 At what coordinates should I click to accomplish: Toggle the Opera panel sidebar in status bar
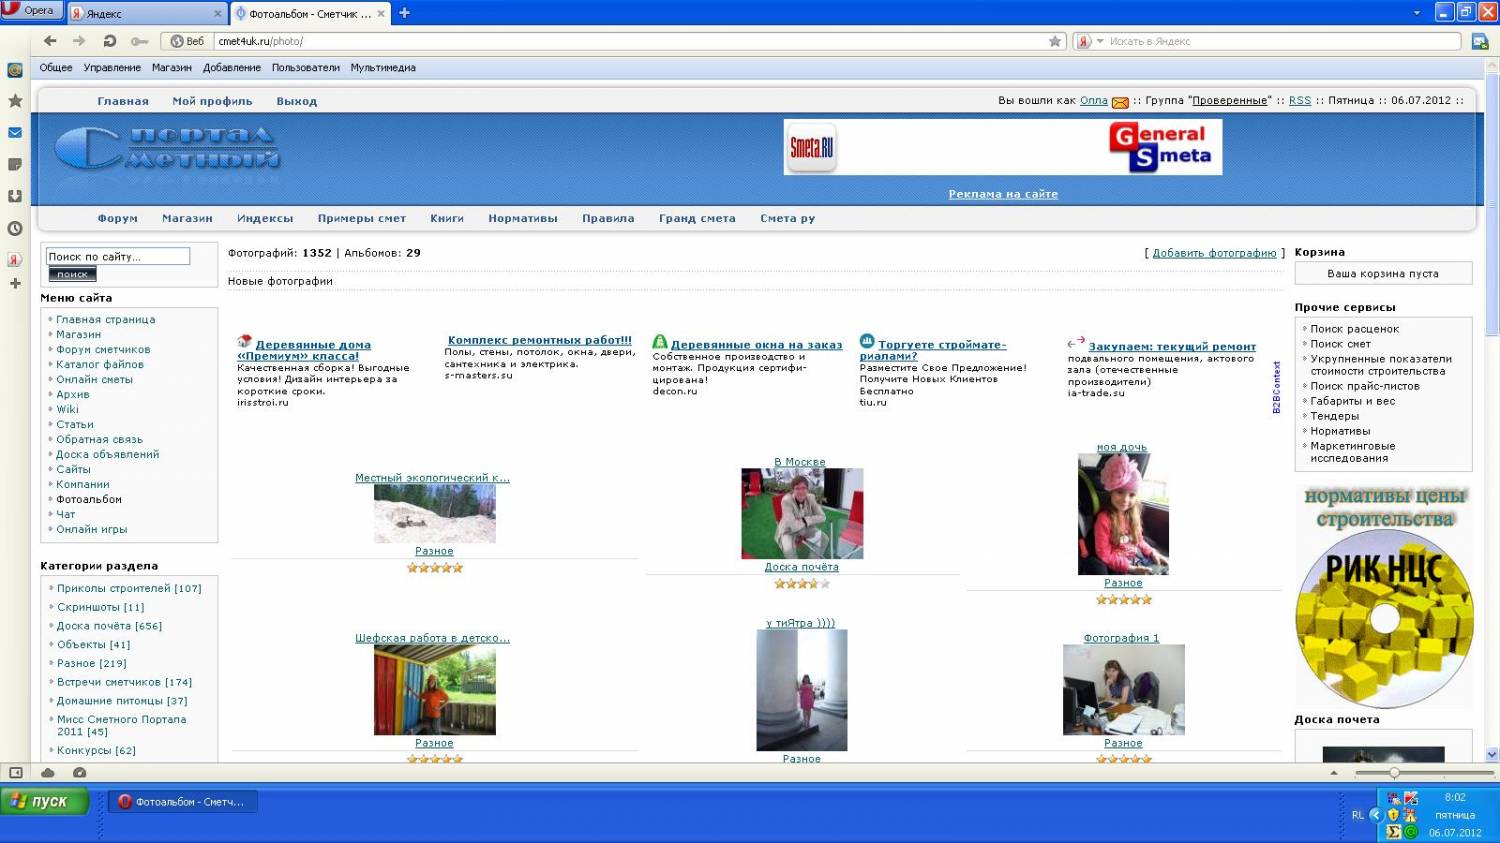click(x=15, y=773)
